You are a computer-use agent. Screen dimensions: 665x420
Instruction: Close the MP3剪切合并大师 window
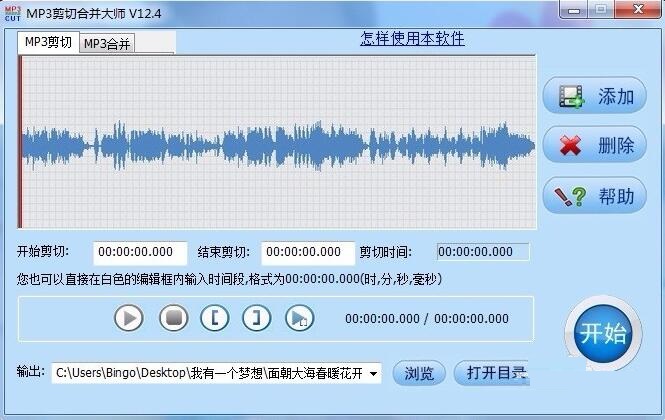pyautogui.click(x=638, y=9)
